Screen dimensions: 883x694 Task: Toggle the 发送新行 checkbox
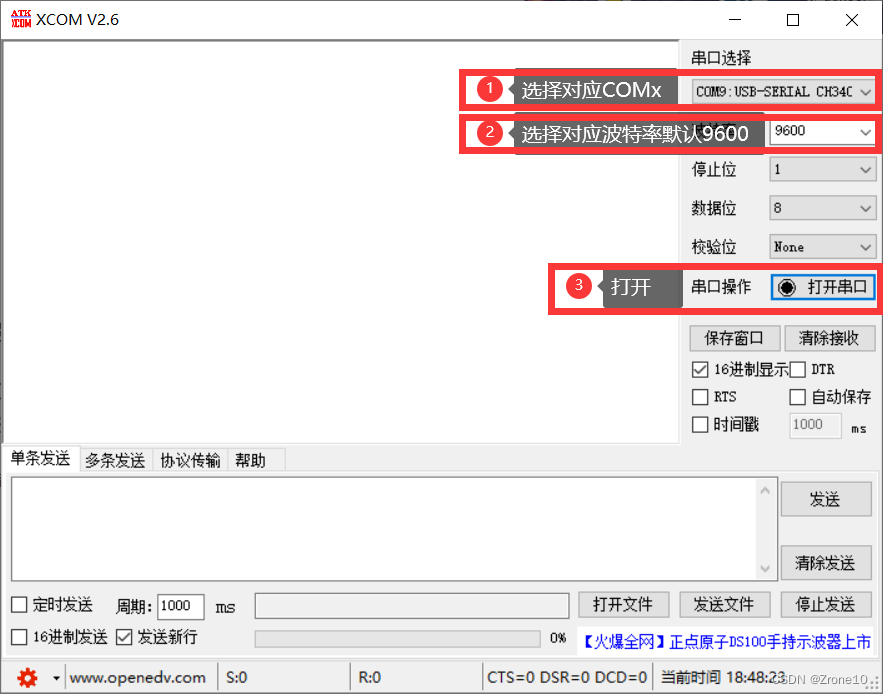(x=125, y=637)
